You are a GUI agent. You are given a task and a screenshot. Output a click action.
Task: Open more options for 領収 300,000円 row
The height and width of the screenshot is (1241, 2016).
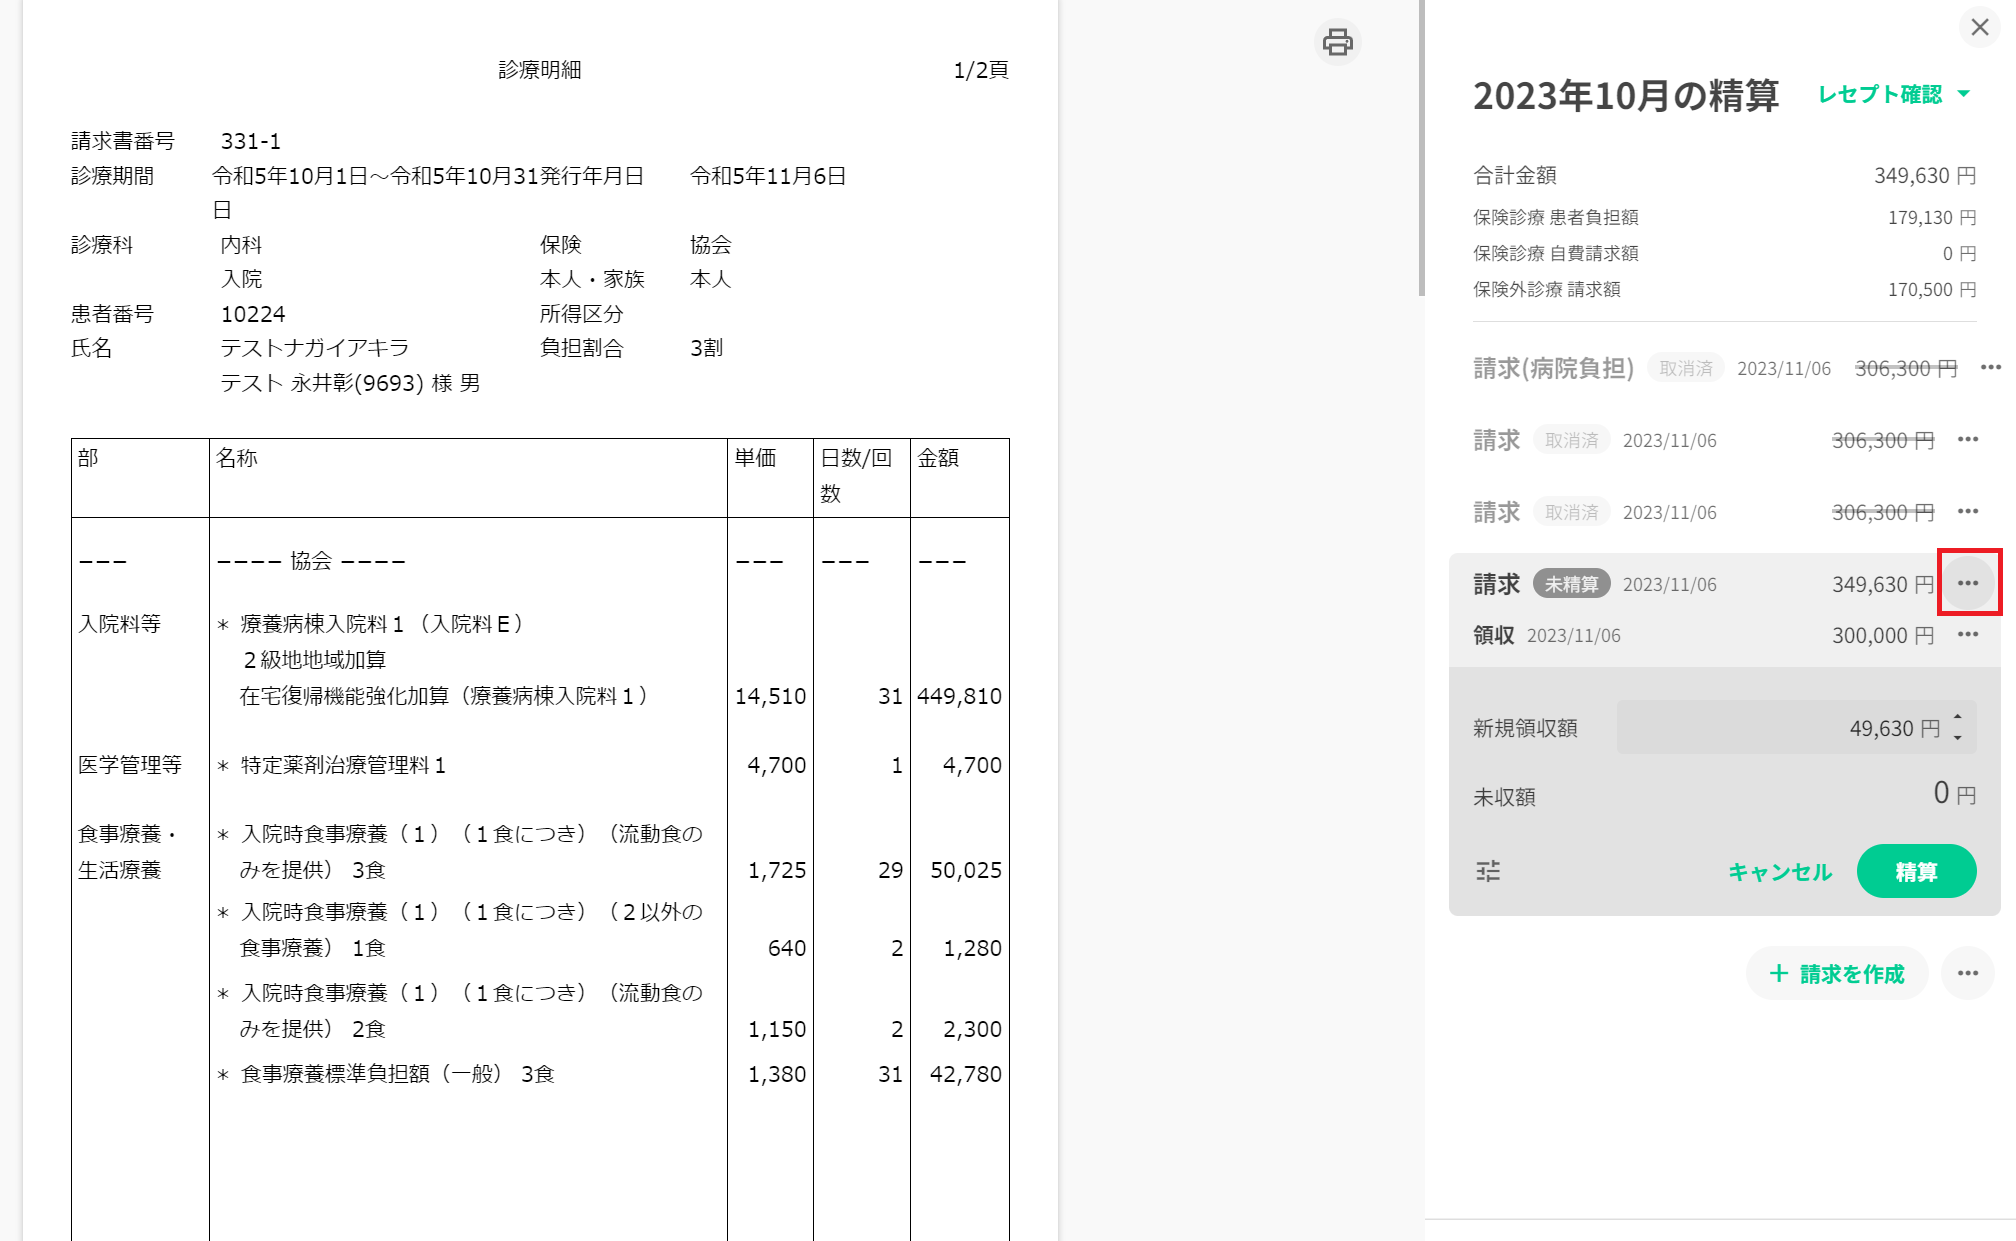(1967, 635)
